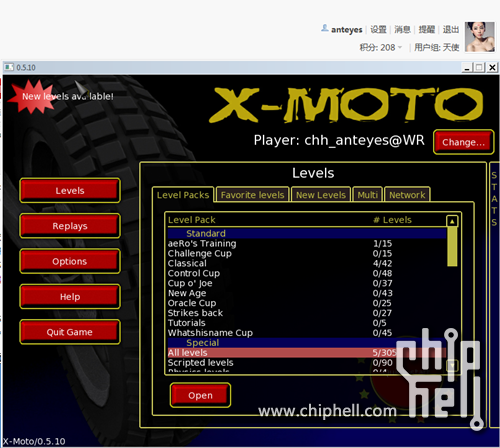Open the Replays menu button

[70, 226]
